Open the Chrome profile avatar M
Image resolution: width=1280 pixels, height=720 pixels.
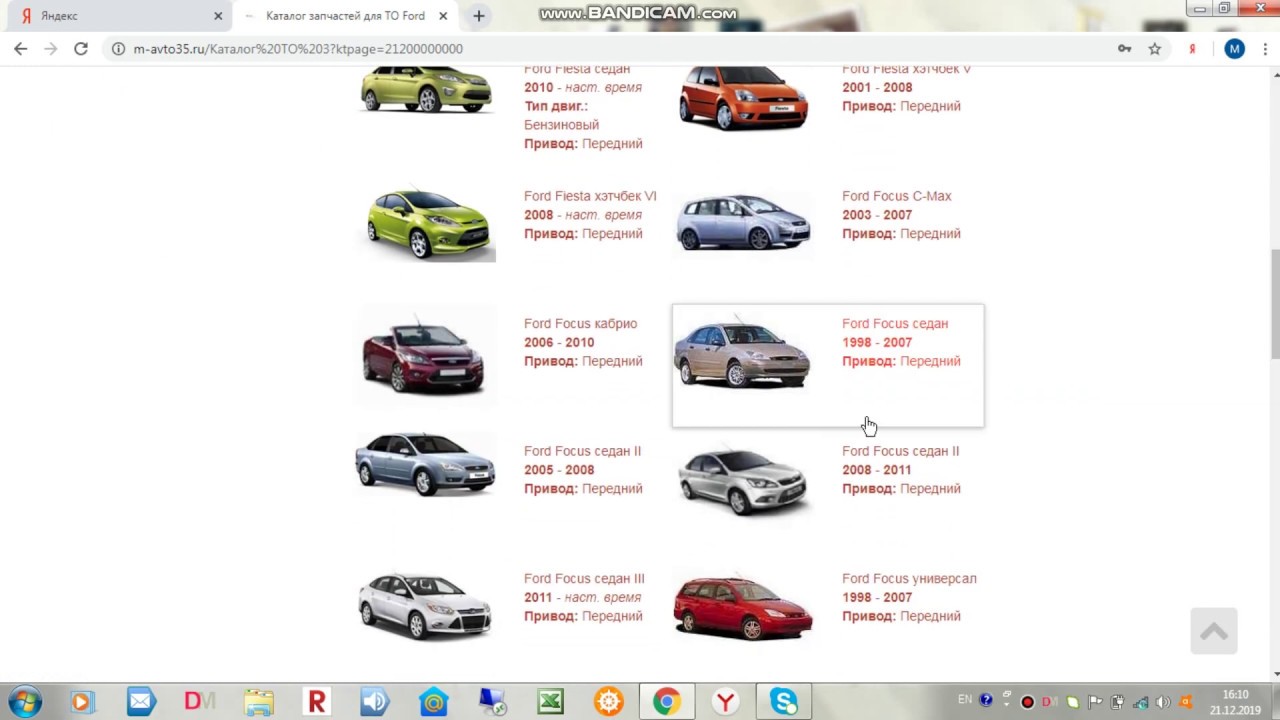(x=1235, y=48)
